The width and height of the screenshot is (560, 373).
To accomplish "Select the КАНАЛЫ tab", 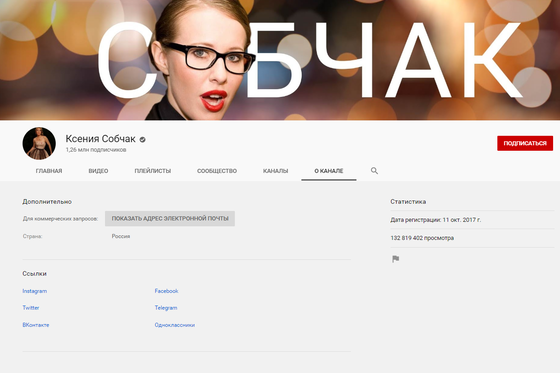I will point(275,171).
